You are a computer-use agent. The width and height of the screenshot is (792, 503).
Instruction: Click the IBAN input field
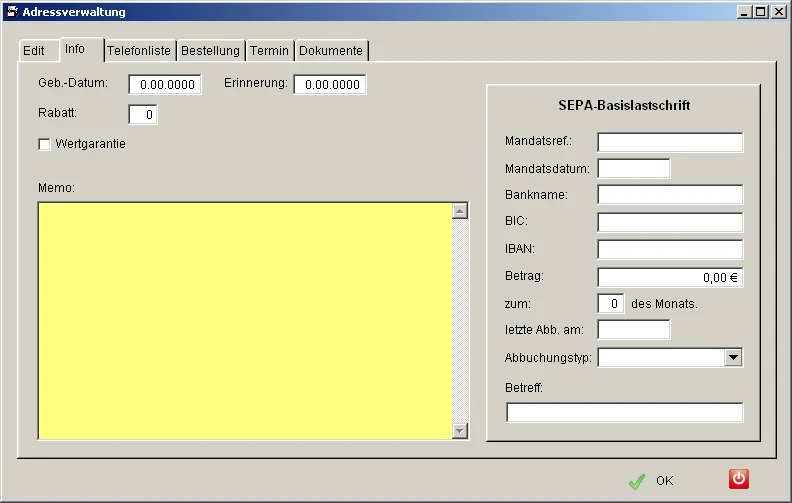coord(670,249)
